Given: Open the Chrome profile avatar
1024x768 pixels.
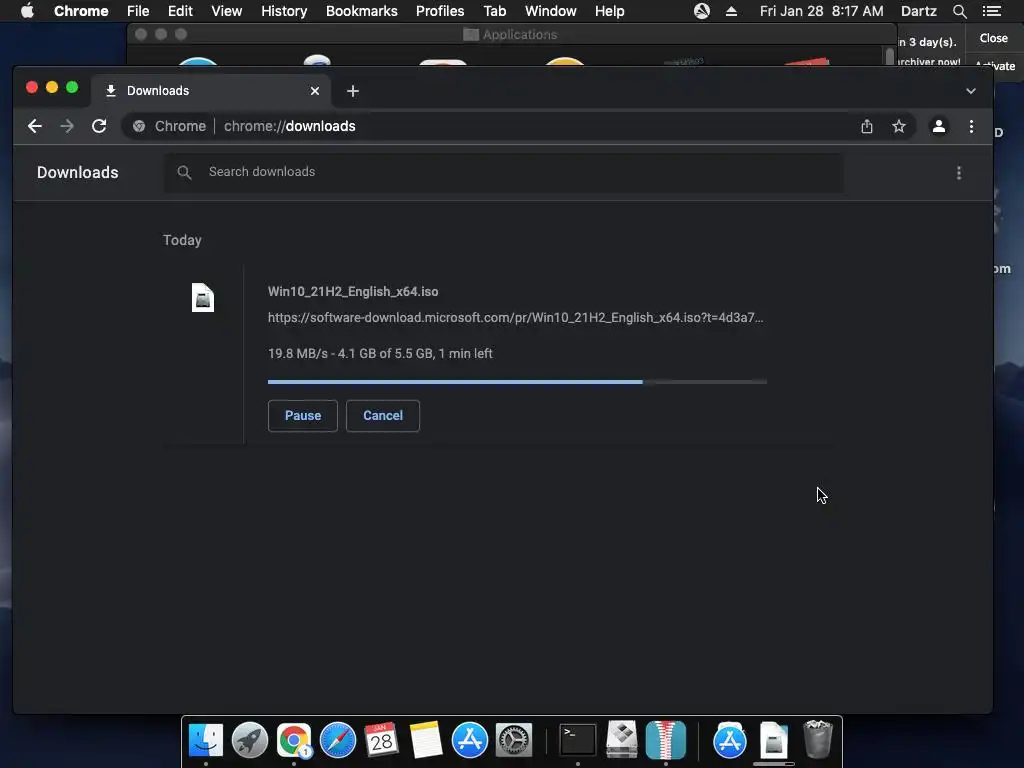Looking at the screenshot, I should pos(938,126).
